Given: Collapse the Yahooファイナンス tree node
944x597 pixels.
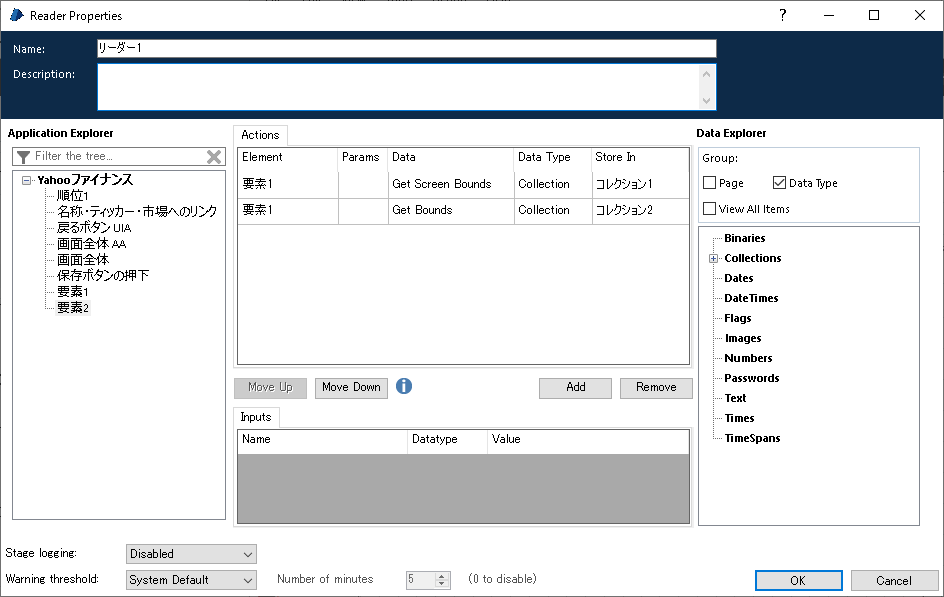Looking at the screenshot, I should [26, 180].
